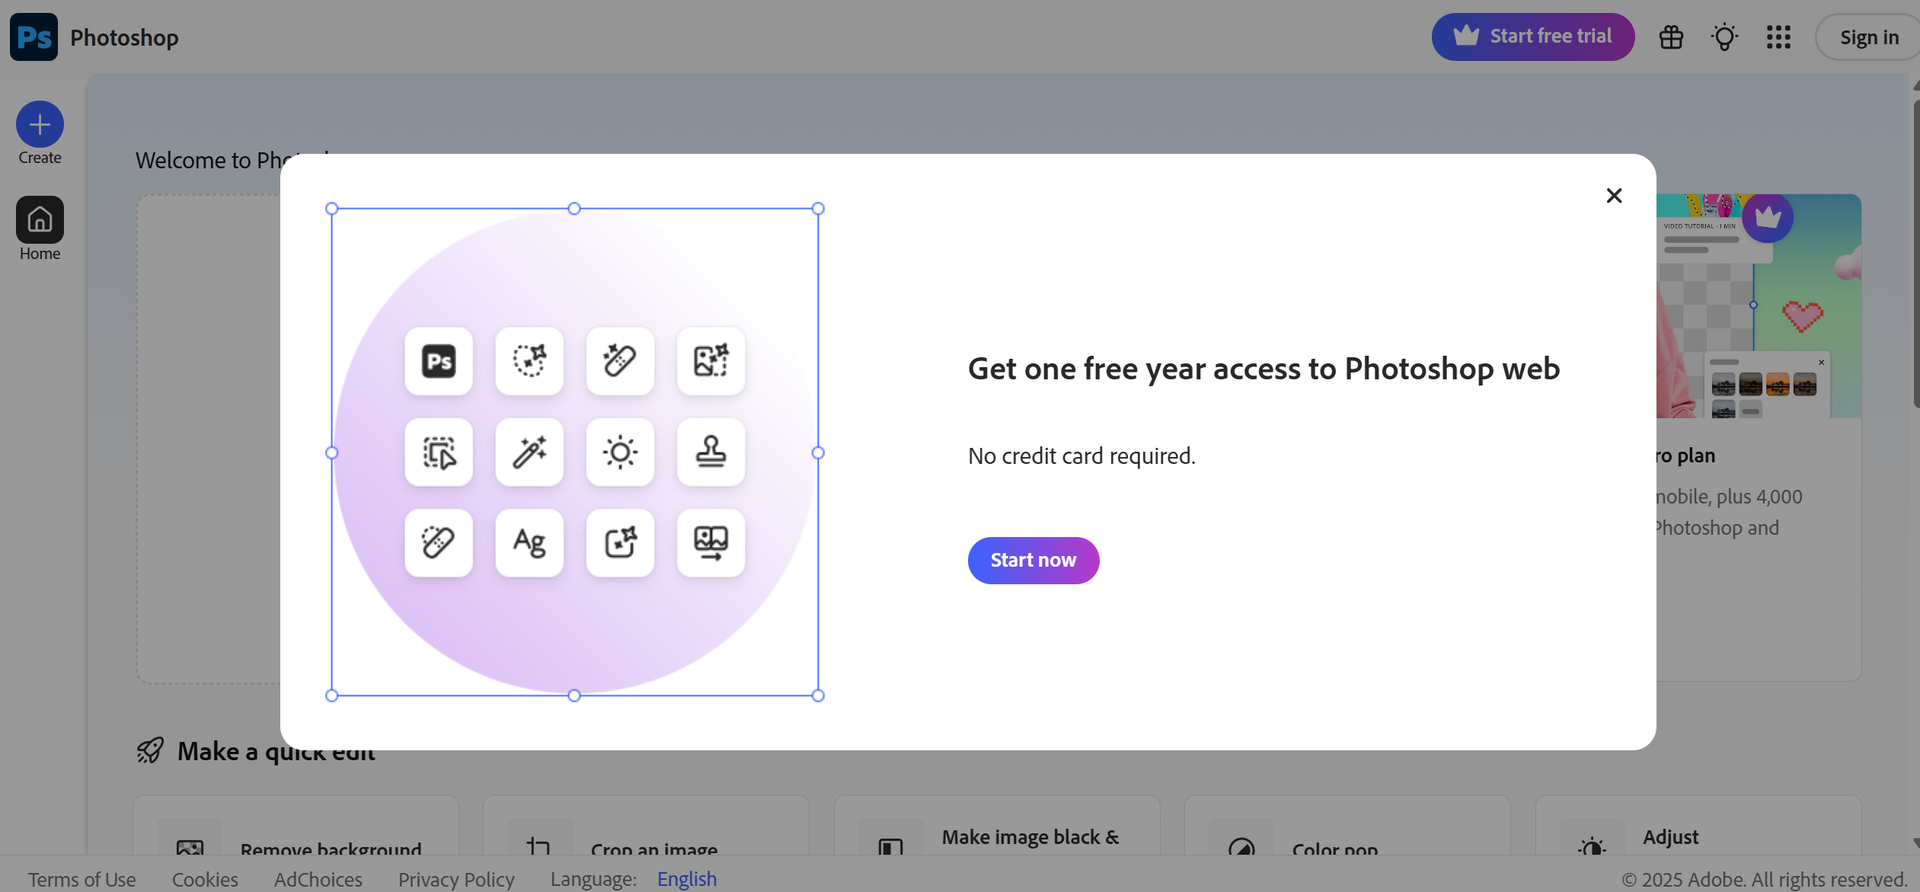The width and height of the screenshot is (1920, 892).
Task: Open the gift box rewards icon
Action: click(x=1671, y=37)
